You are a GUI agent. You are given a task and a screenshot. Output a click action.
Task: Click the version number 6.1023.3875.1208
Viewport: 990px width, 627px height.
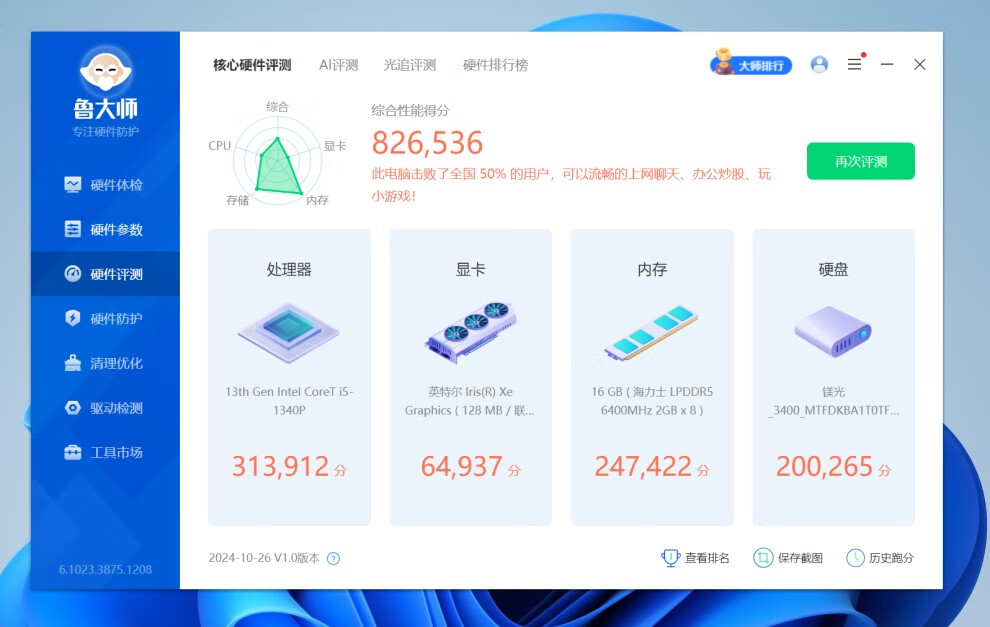click(105, 570)
